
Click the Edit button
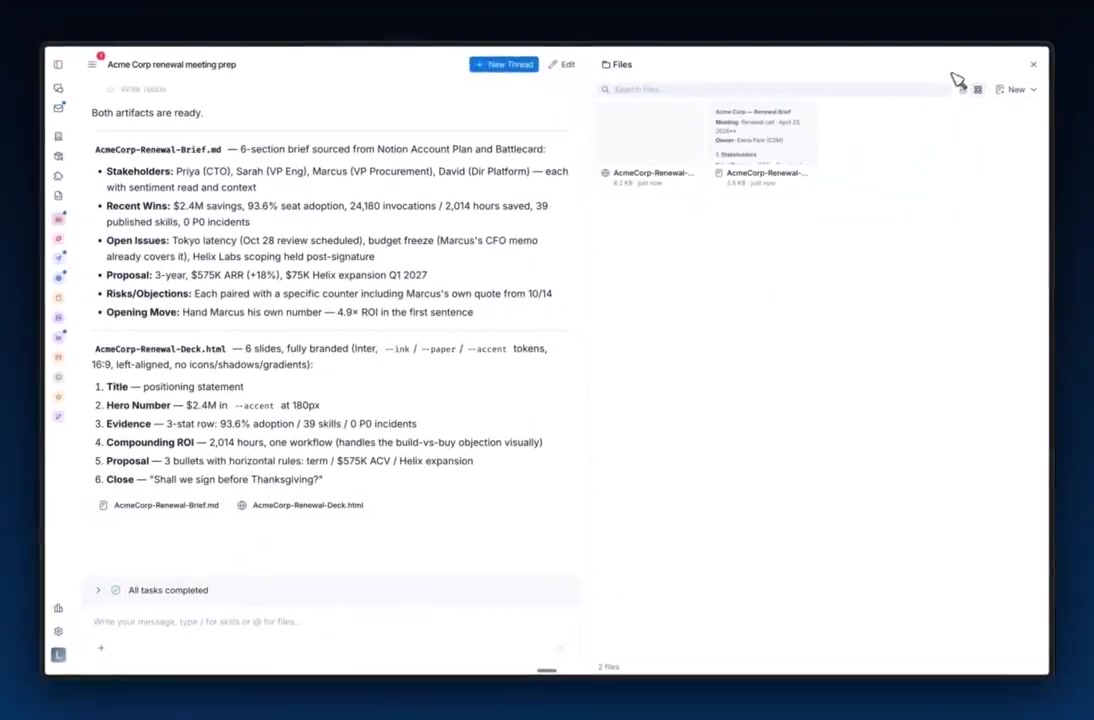[x=562, y=64]
